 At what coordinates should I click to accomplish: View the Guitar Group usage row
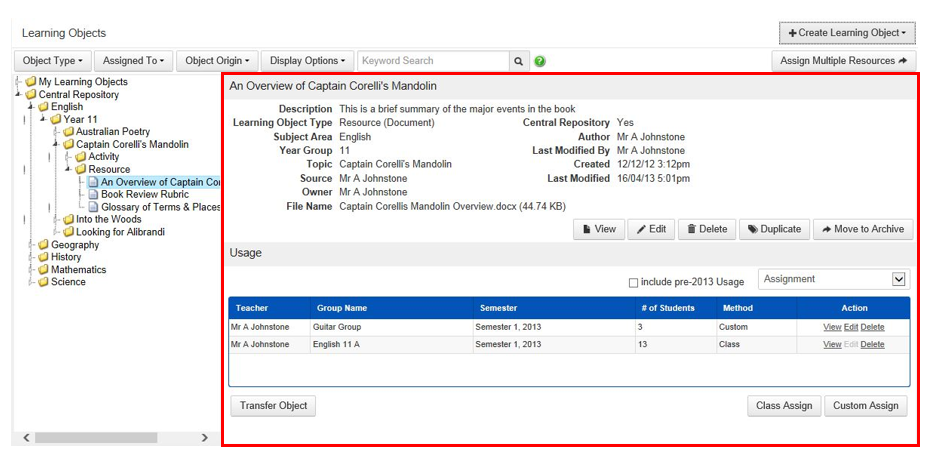coord(831,327)
